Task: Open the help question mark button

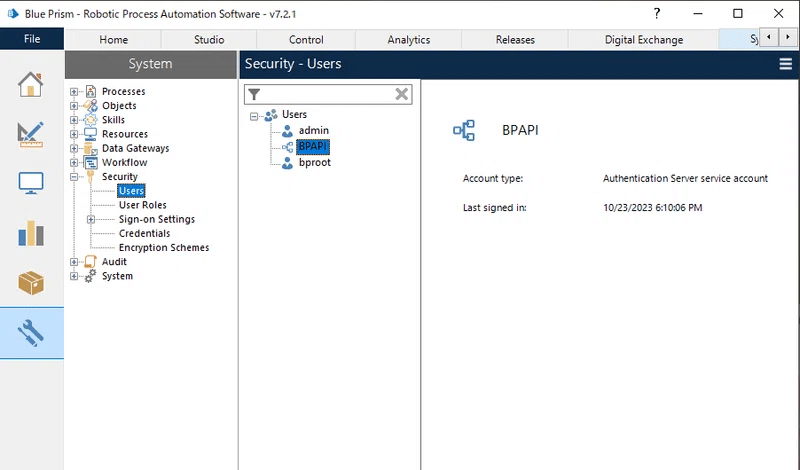Action: pyautogui.click(x=657, y=14)
